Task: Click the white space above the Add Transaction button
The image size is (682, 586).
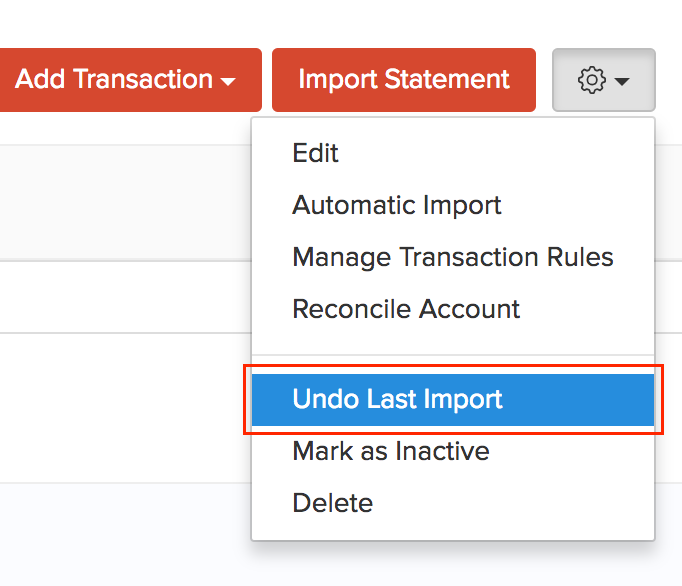Action: [130, 22]
